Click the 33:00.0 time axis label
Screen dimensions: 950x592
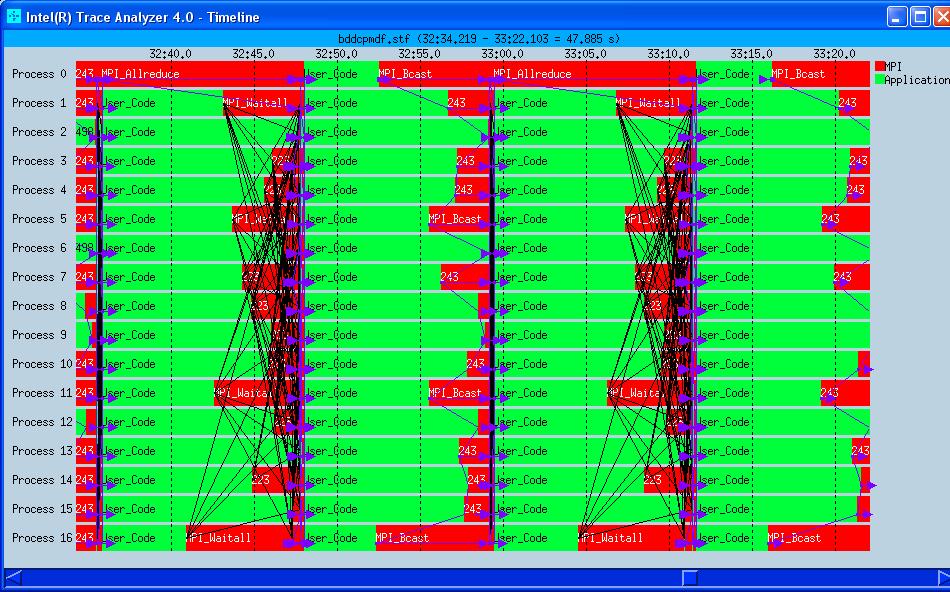pyautogui.click(x=502, y=54)
